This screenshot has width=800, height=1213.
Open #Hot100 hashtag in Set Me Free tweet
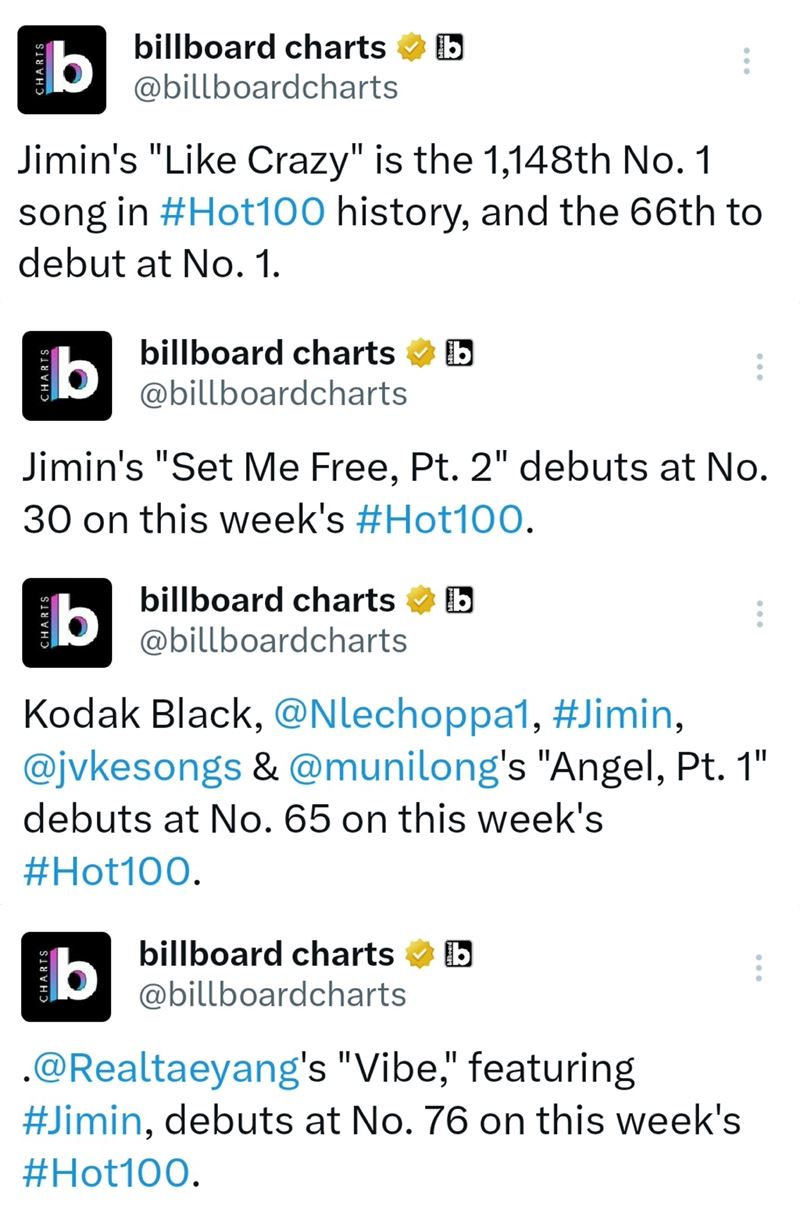click(439, 519)
